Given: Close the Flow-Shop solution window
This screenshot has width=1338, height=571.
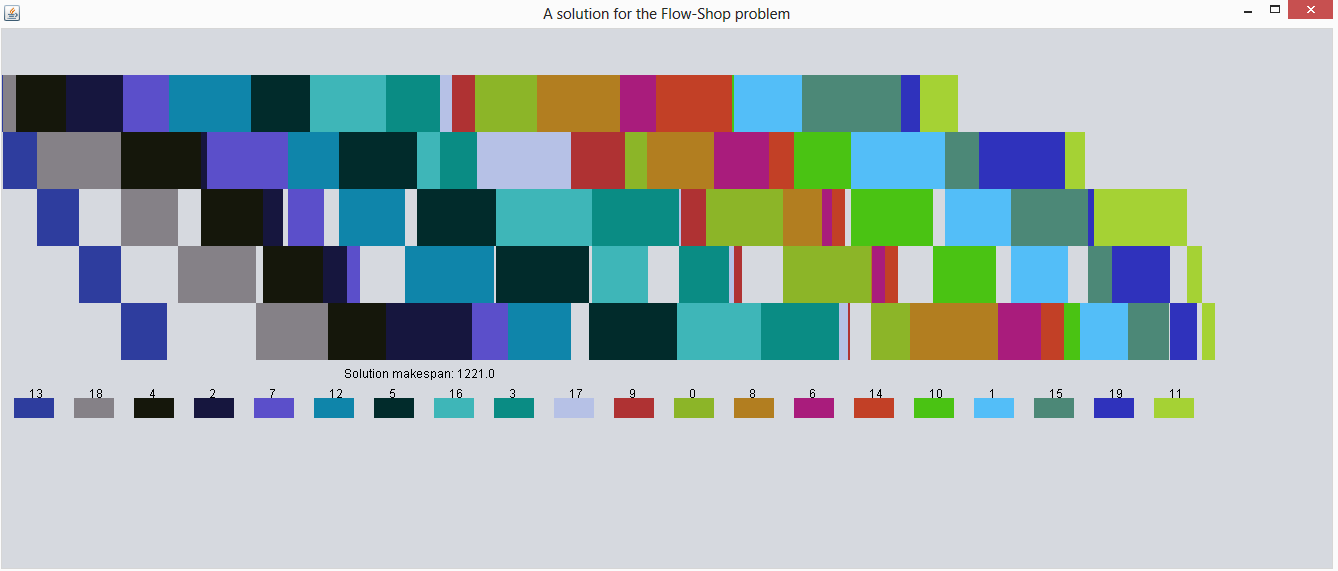Looking at the screenshot, I should [x=1310, y=10].
